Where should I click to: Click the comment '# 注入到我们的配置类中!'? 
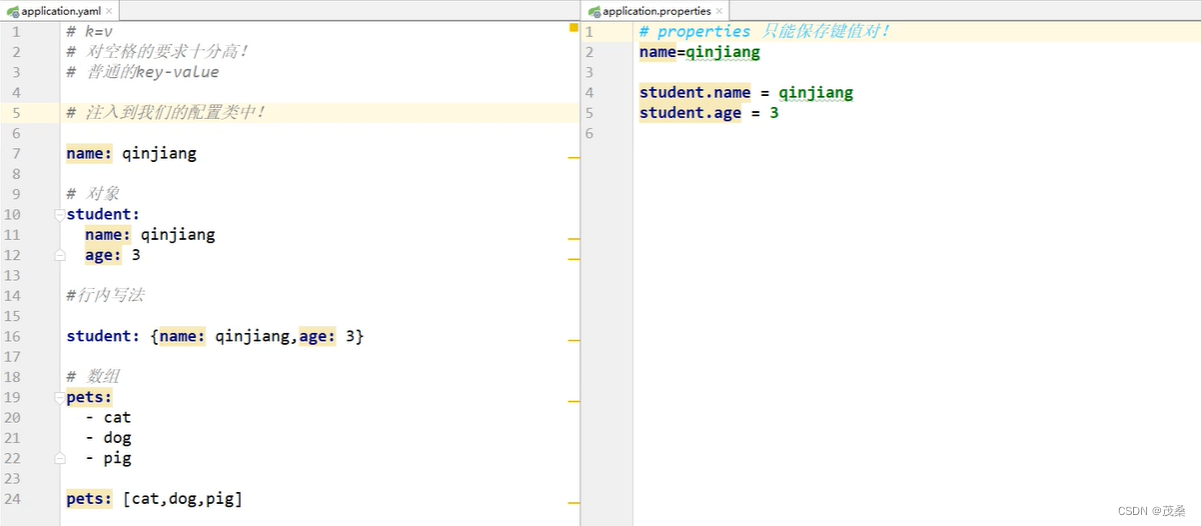tap(166, 112)
